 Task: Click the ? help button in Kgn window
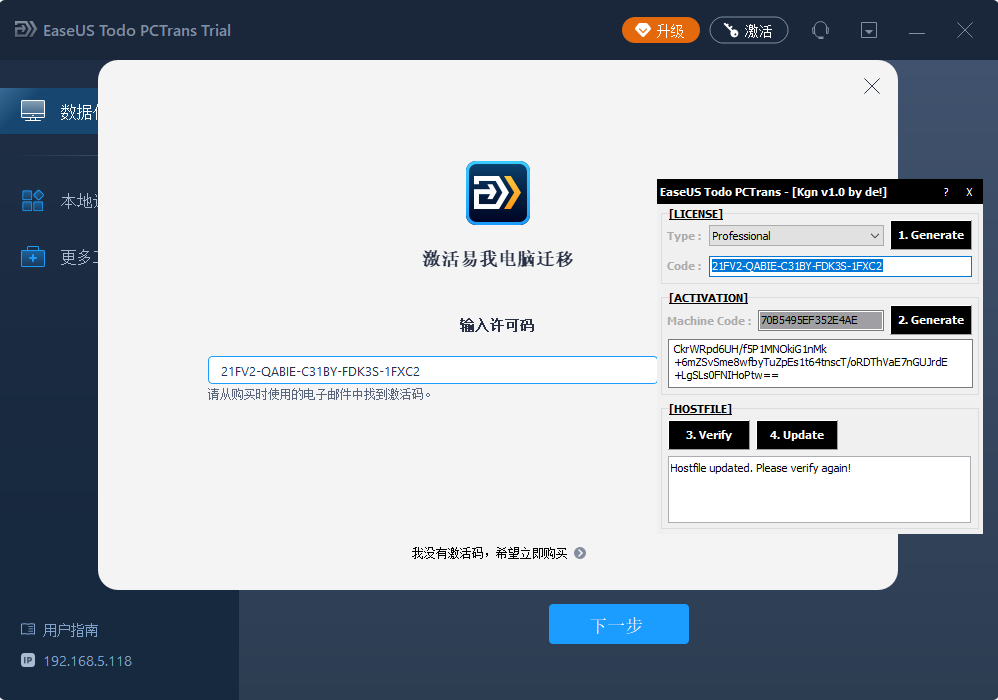[946, 192]
